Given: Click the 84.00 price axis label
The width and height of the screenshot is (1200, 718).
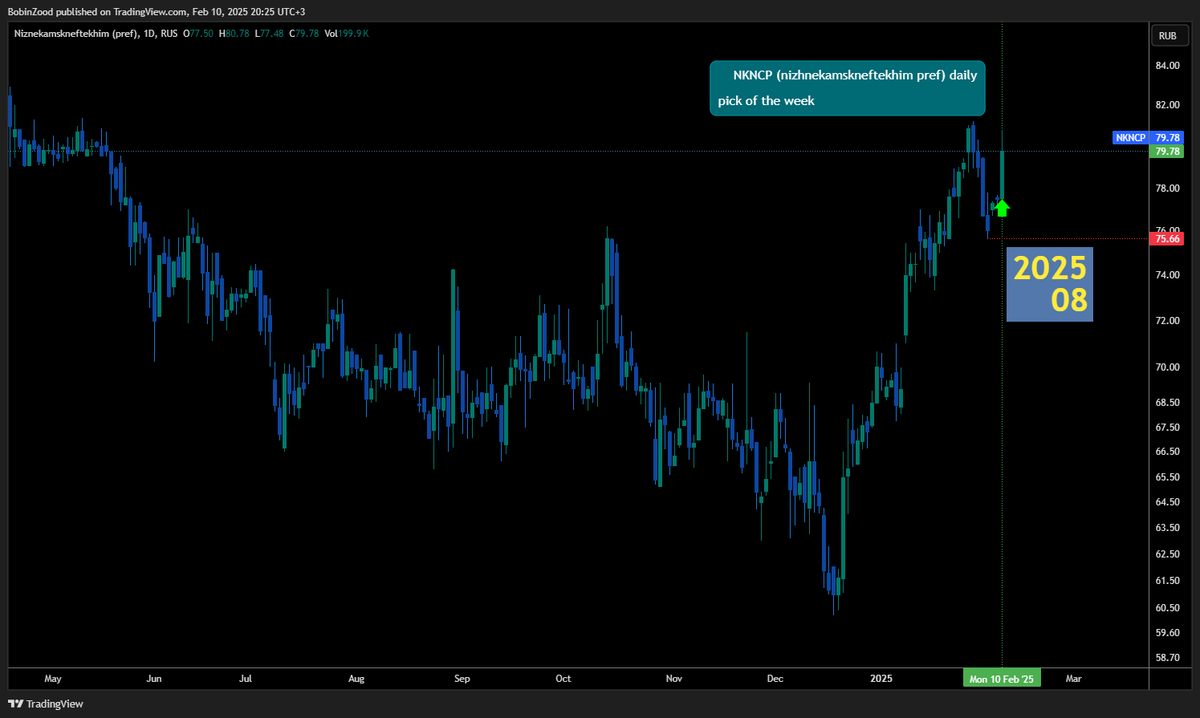Looking at the screenshot, I should [x=1167, y=66].
